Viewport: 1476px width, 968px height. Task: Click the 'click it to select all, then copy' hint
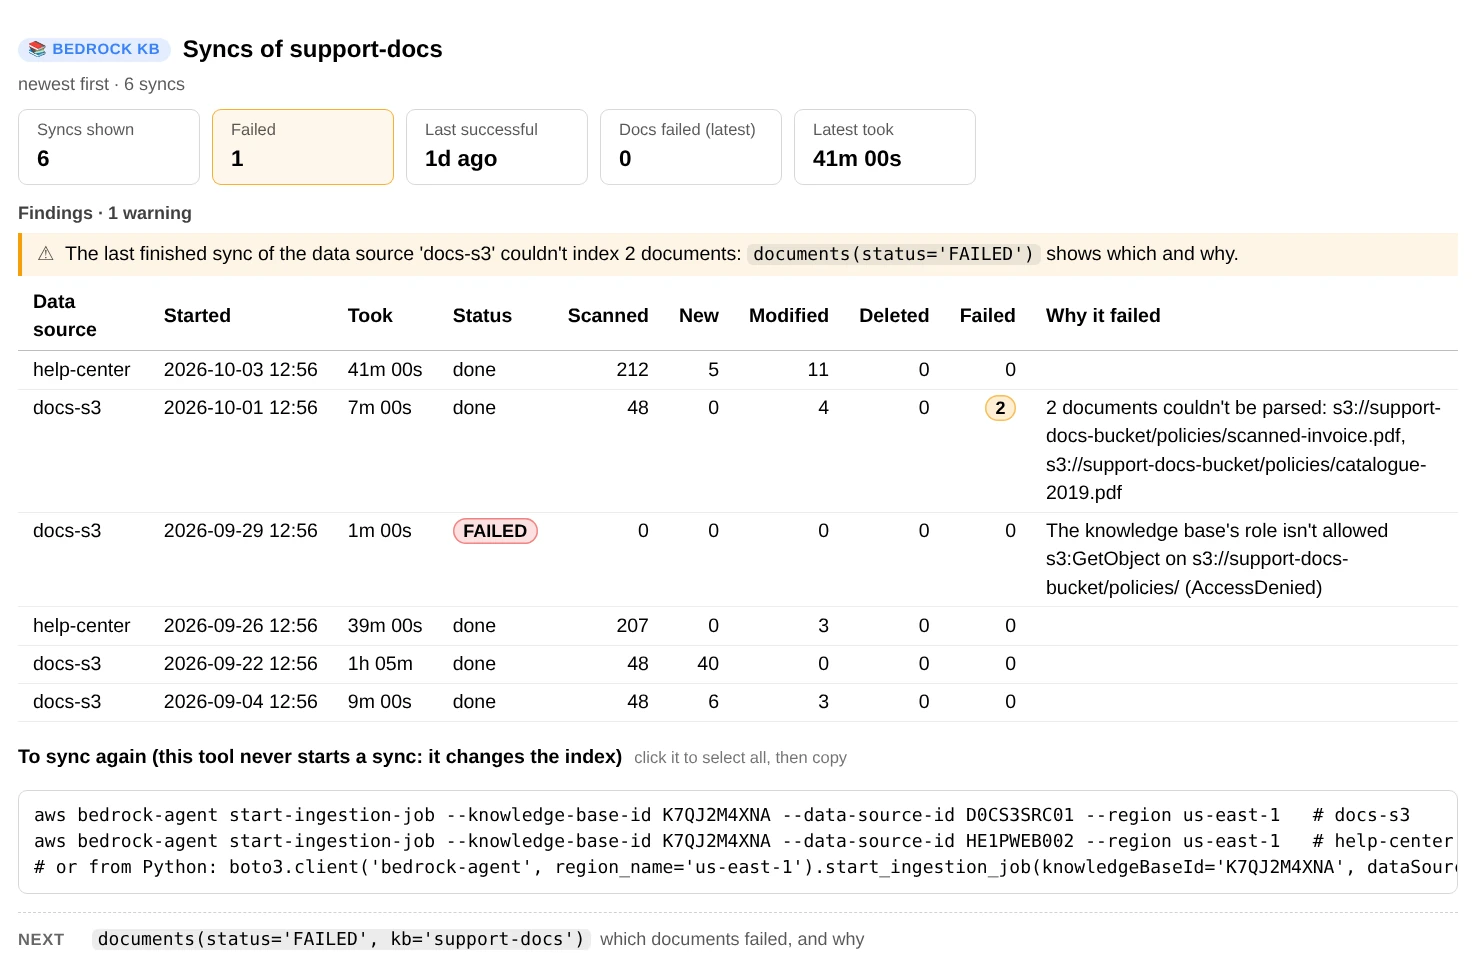tap(740, 758)
